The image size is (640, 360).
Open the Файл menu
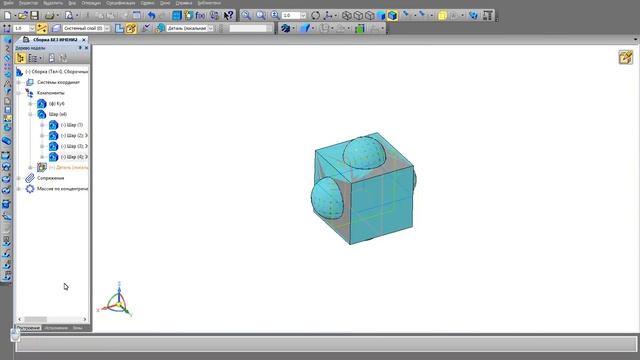click(8, 3)
